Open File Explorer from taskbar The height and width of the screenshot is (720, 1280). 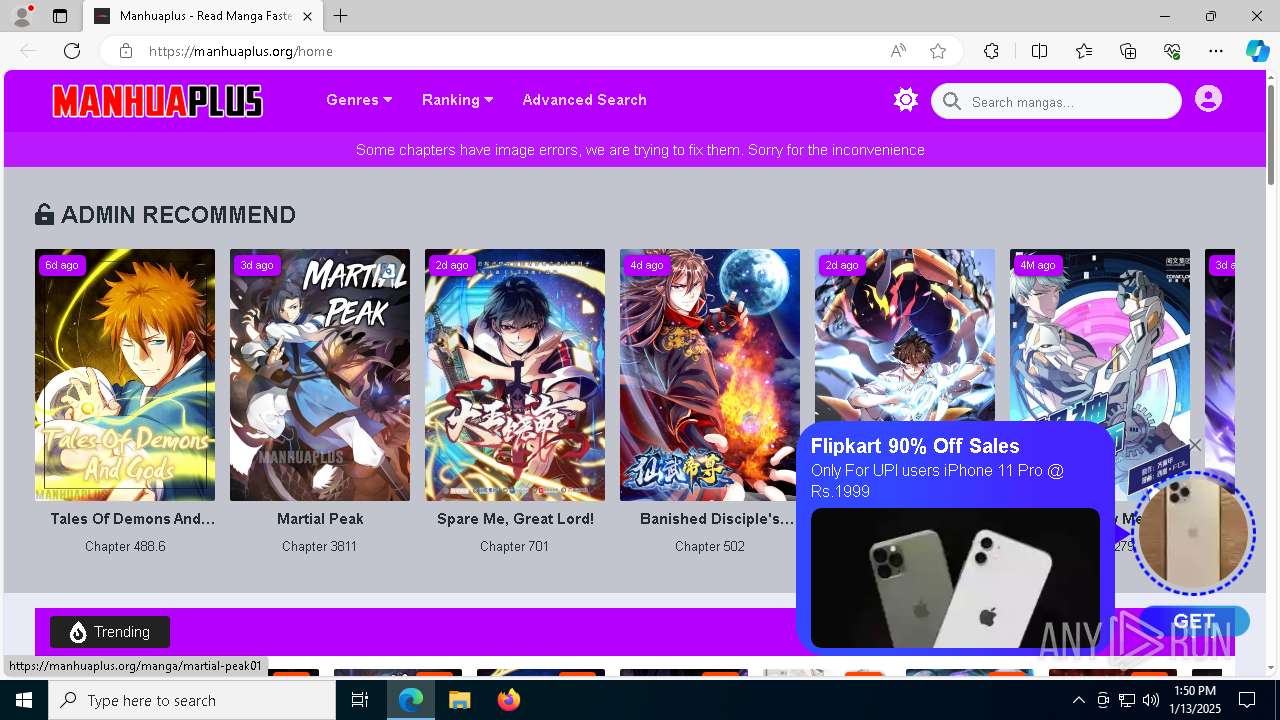coord(459,700)
